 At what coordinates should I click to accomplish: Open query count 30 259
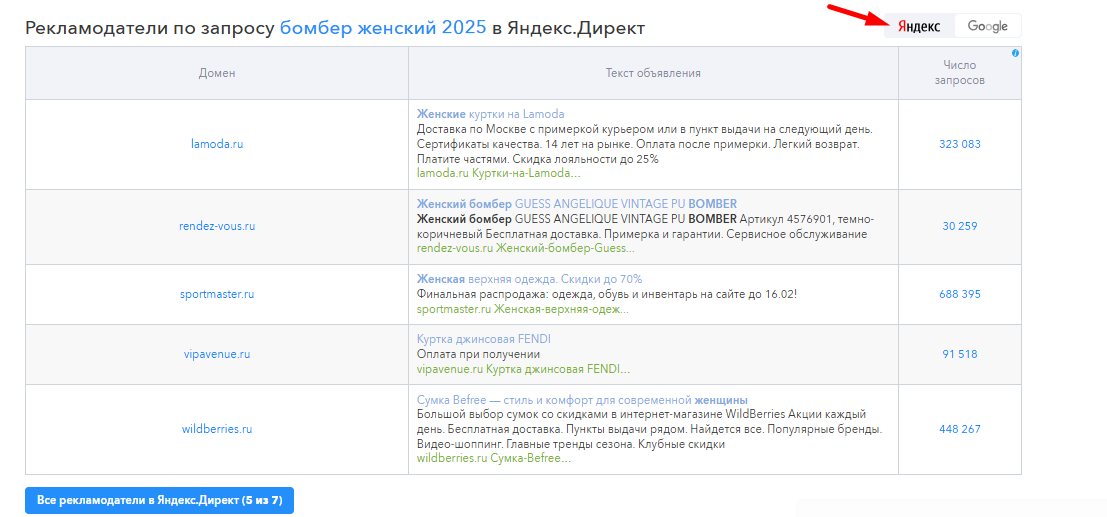(x=959, y=226)
